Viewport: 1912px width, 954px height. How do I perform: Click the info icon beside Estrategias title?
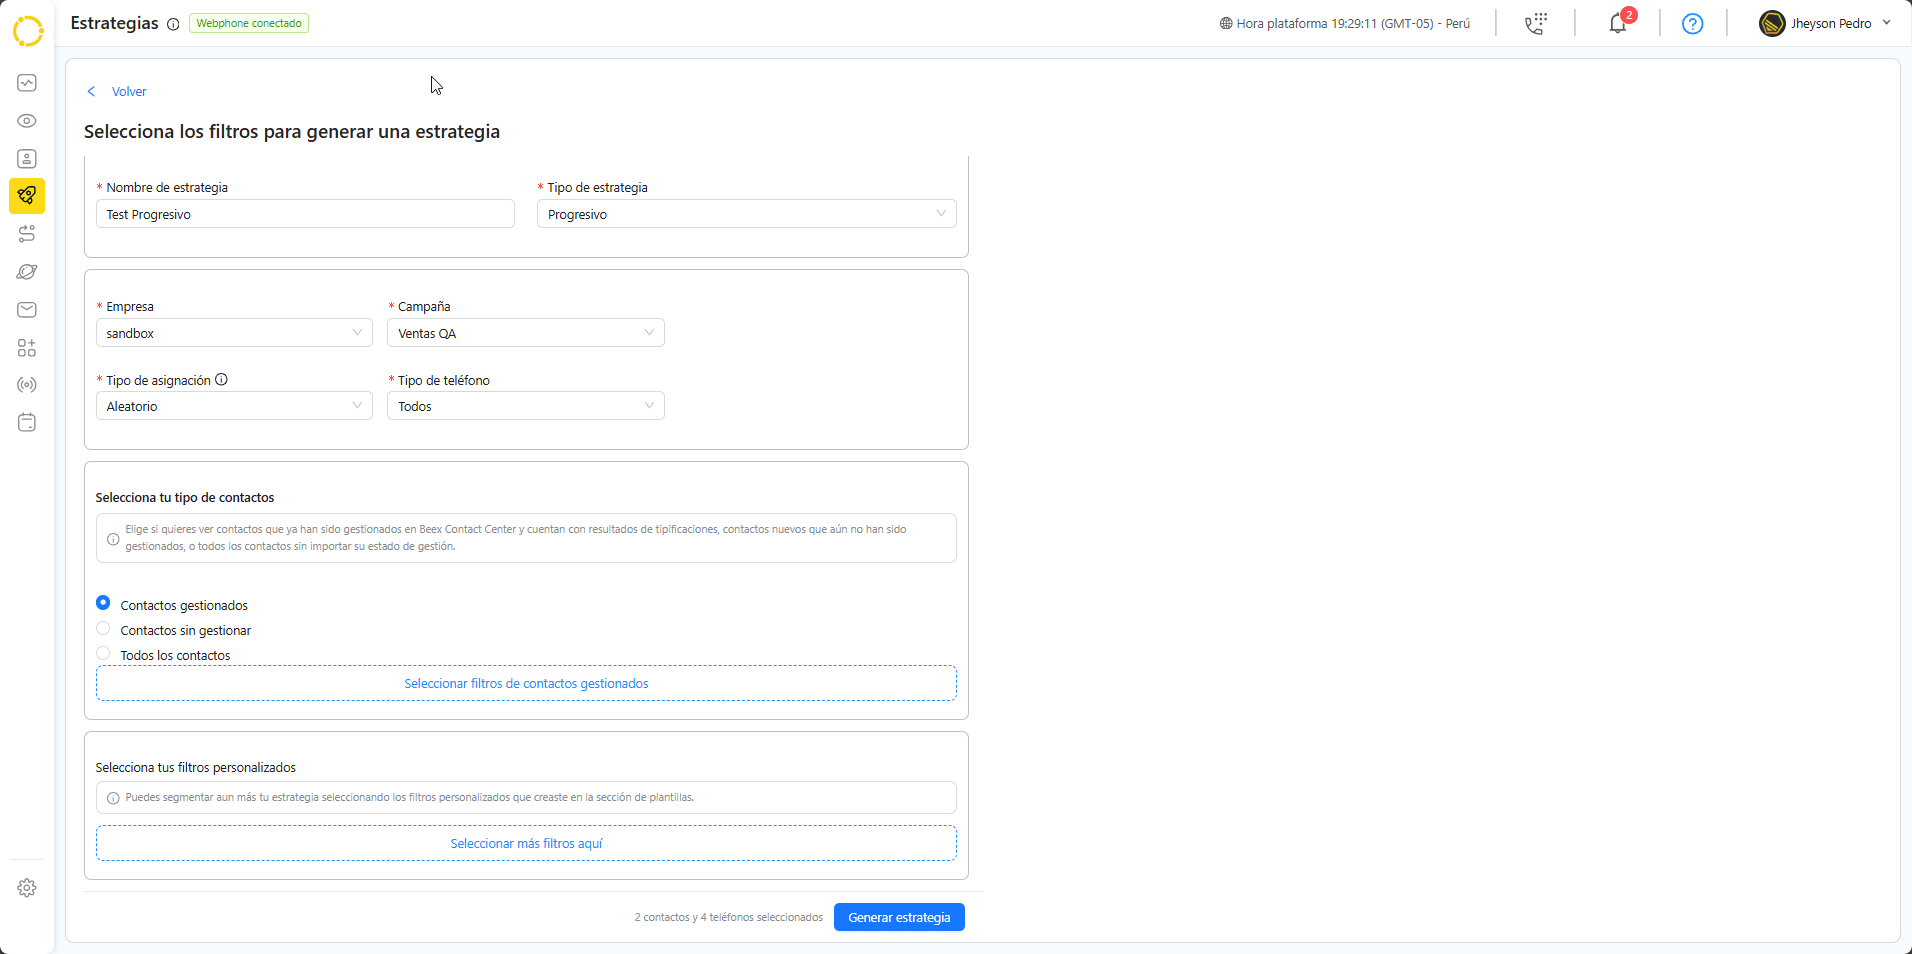tap(173, 25)
